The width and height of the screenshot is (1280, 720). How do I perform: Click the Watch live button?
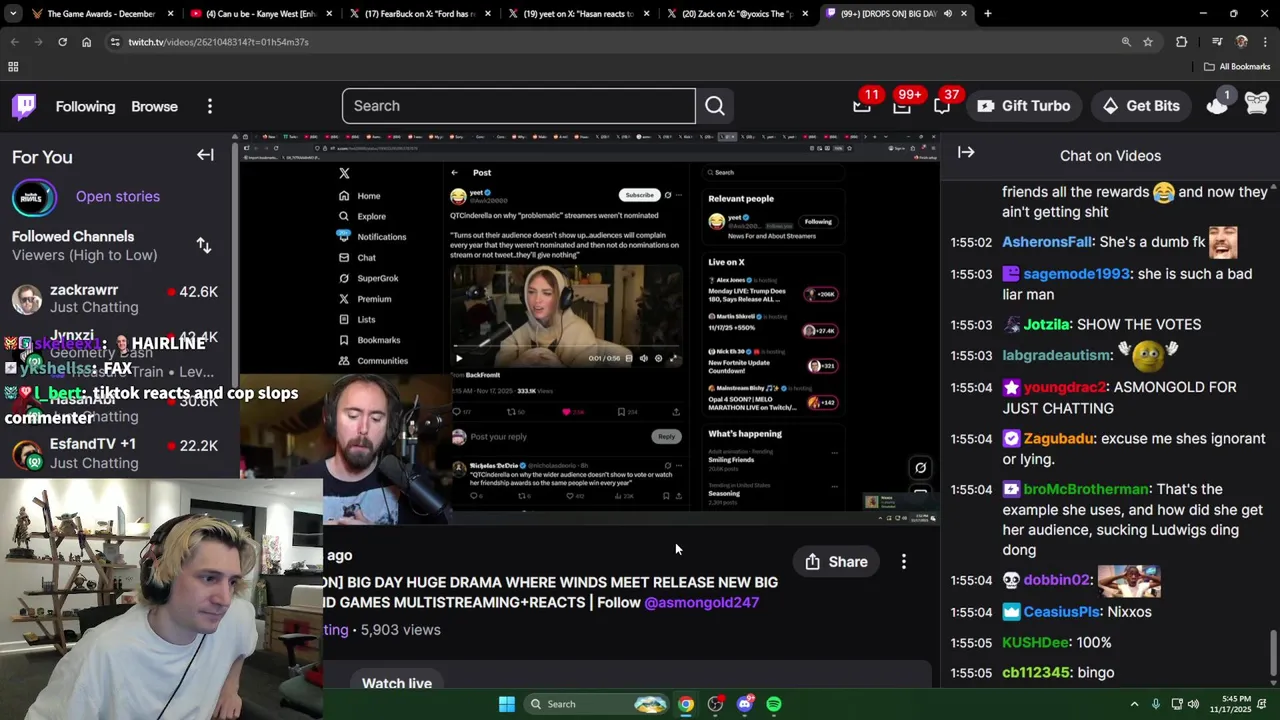(397, 683)
